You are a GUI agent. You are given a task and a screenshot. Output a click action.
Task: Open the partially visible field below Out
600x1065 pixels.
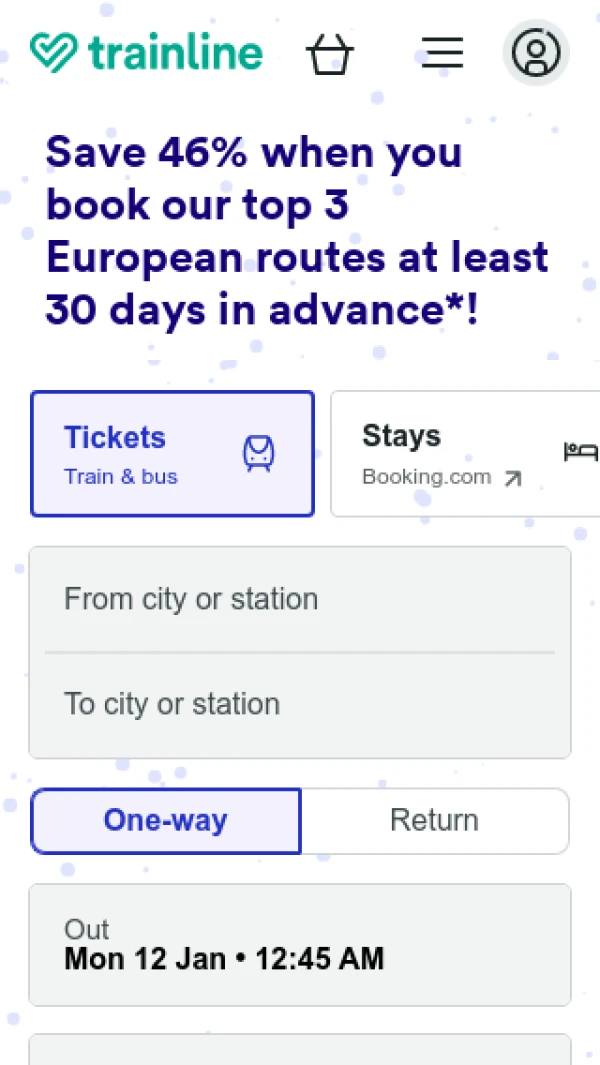point(300,1049)
